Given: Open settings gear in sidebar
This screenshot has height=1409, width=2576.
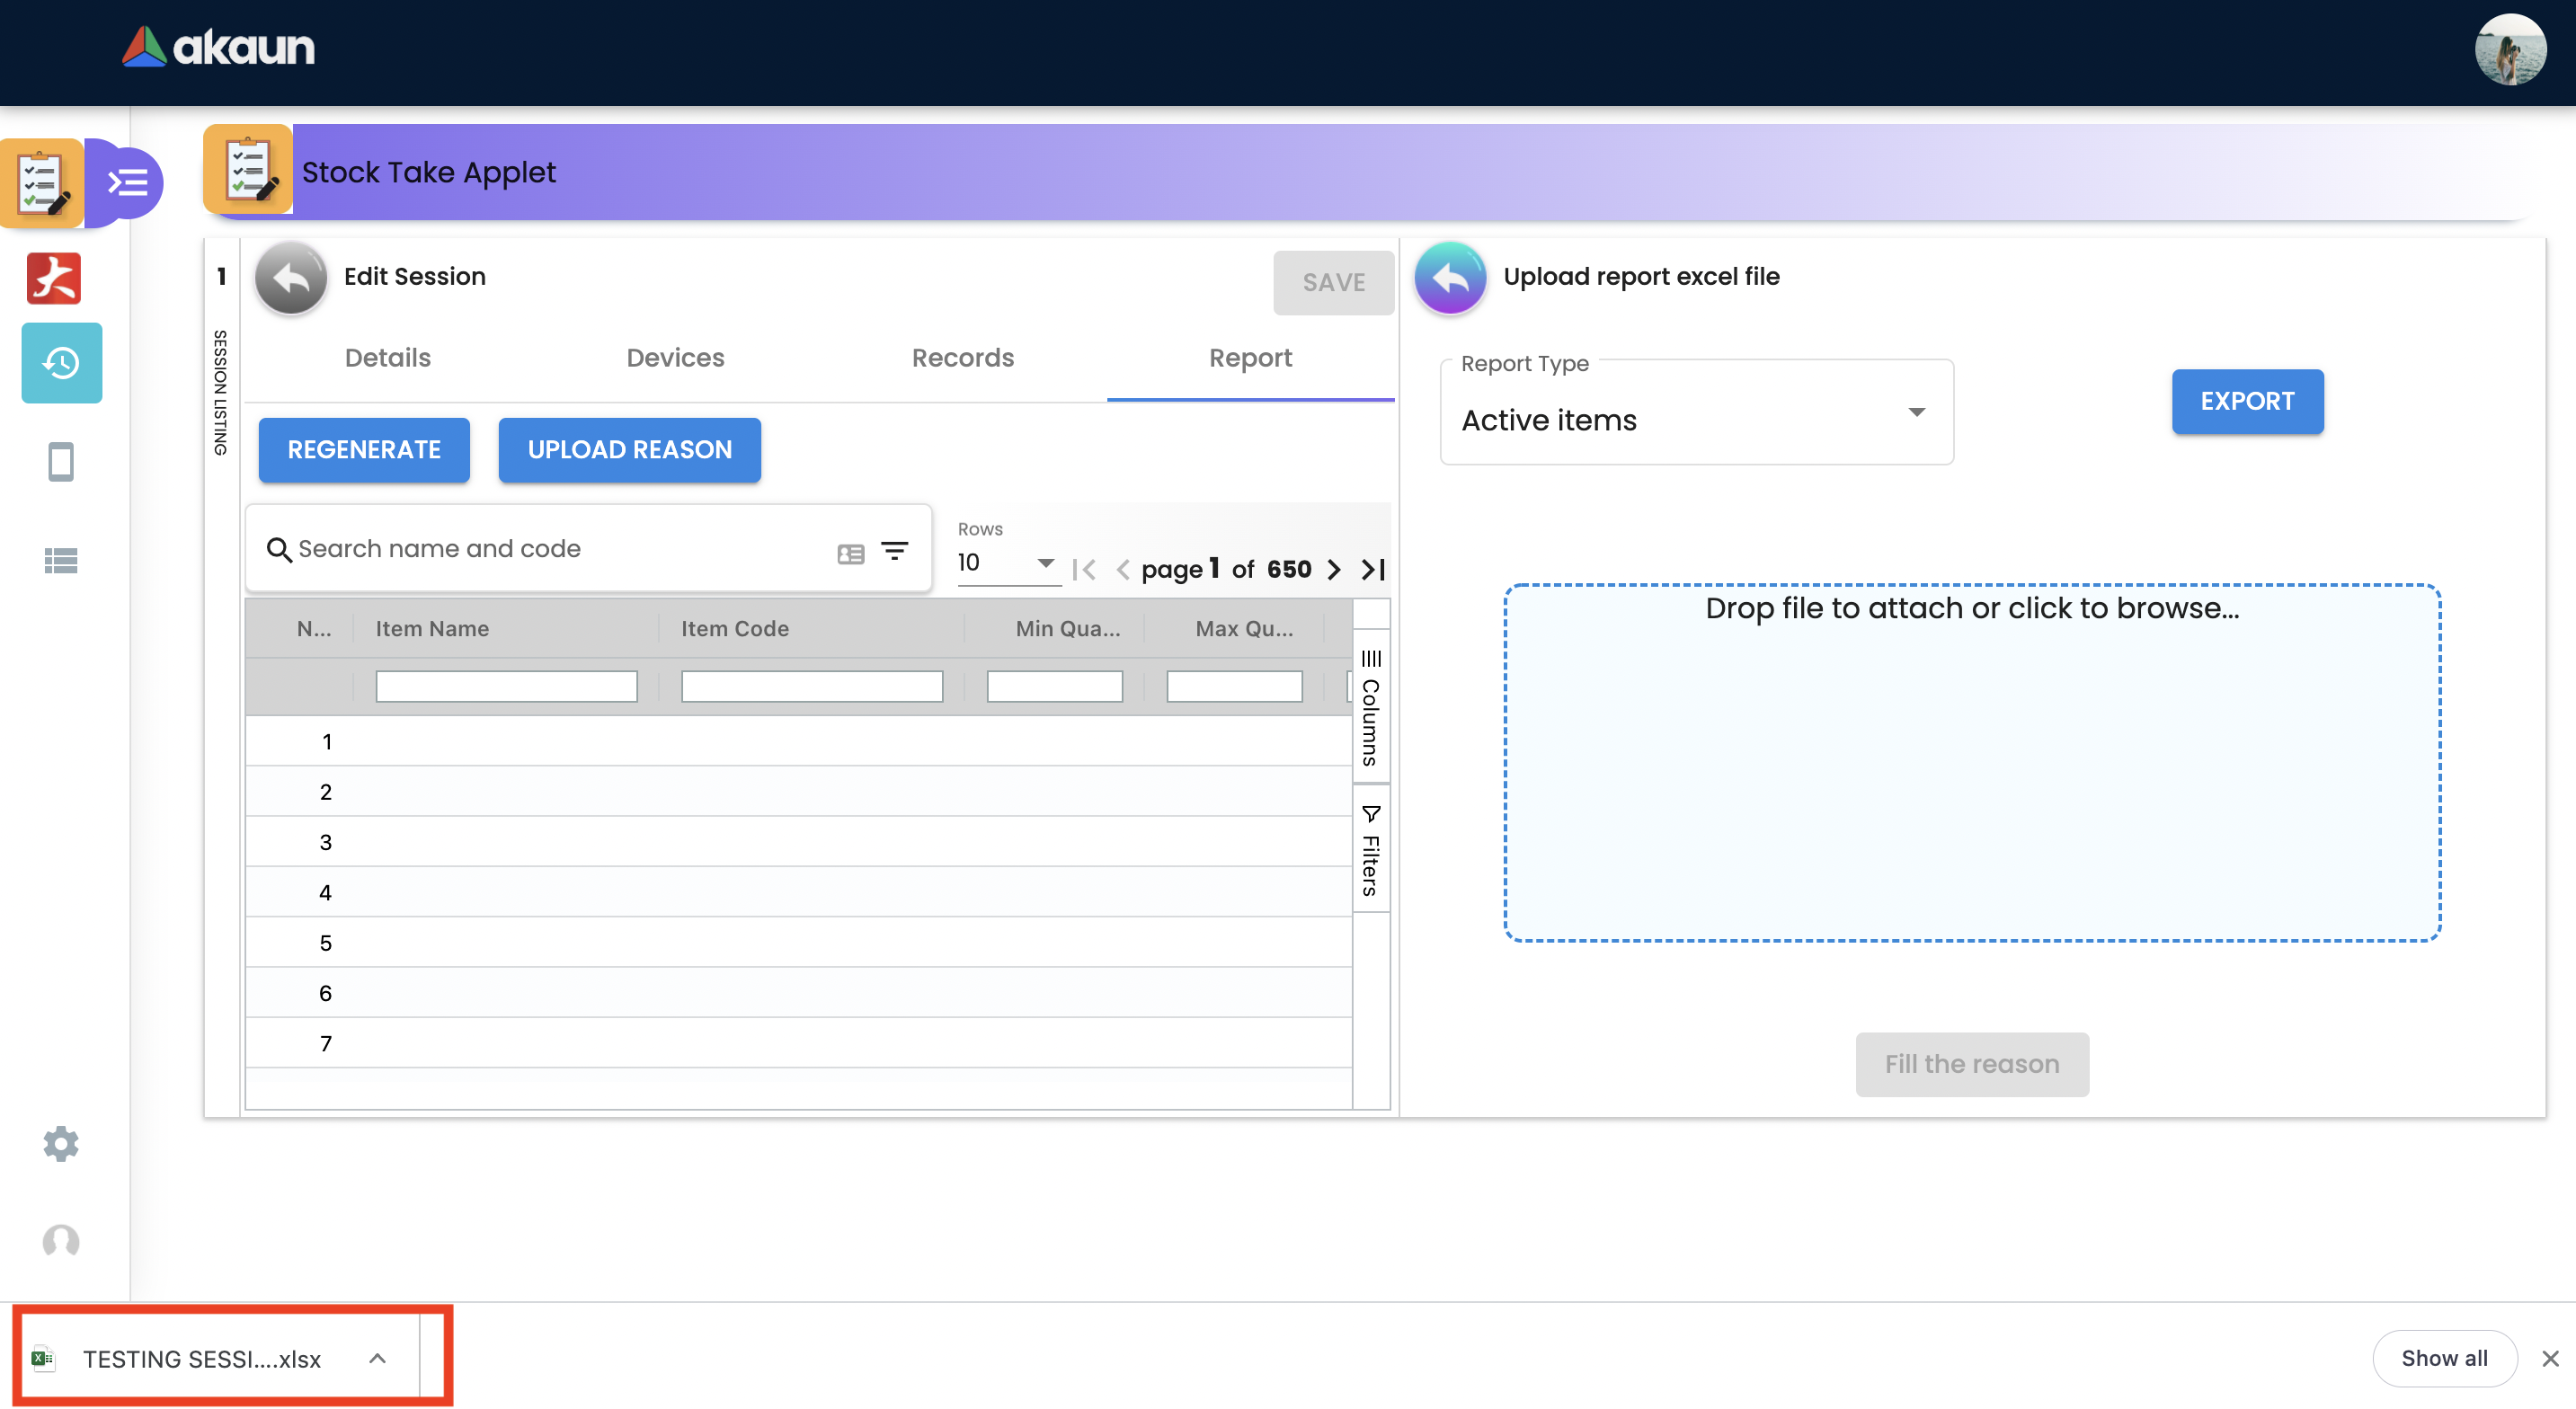Looking at the screenshot, I should 61,1143.
